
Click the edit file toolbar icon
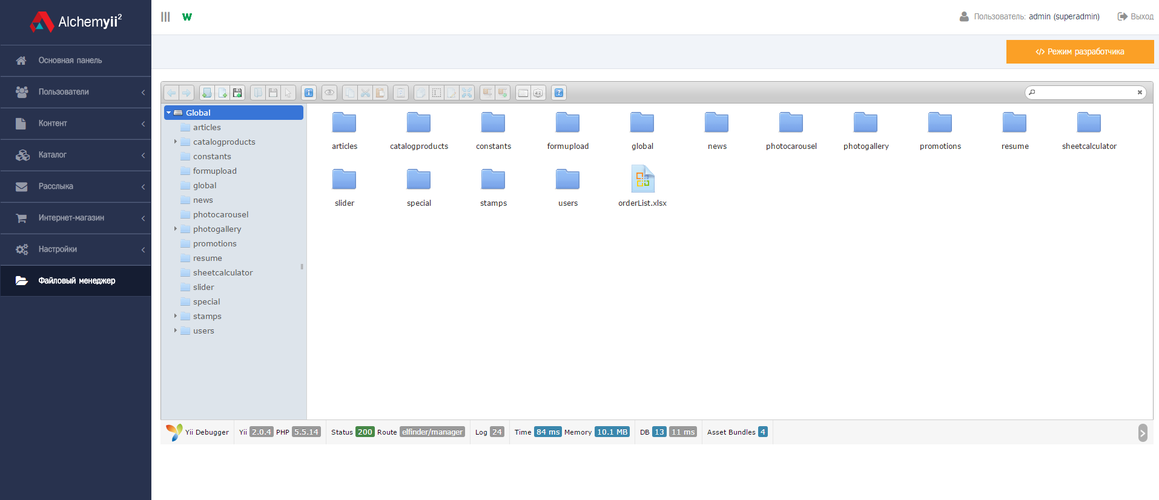click(x=451, y=93)
